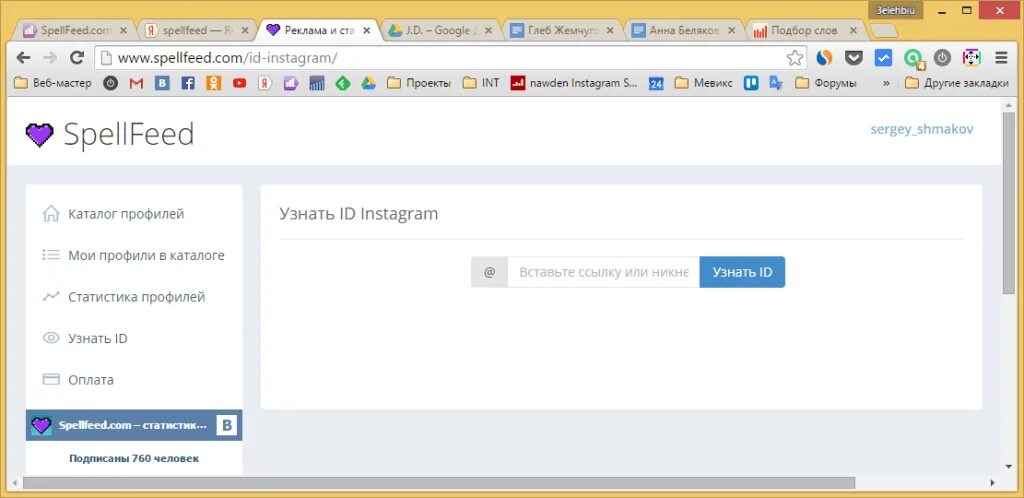This screenshot has height=498, width=1024.
Task: Open a new tab
Action: [884, 31]
